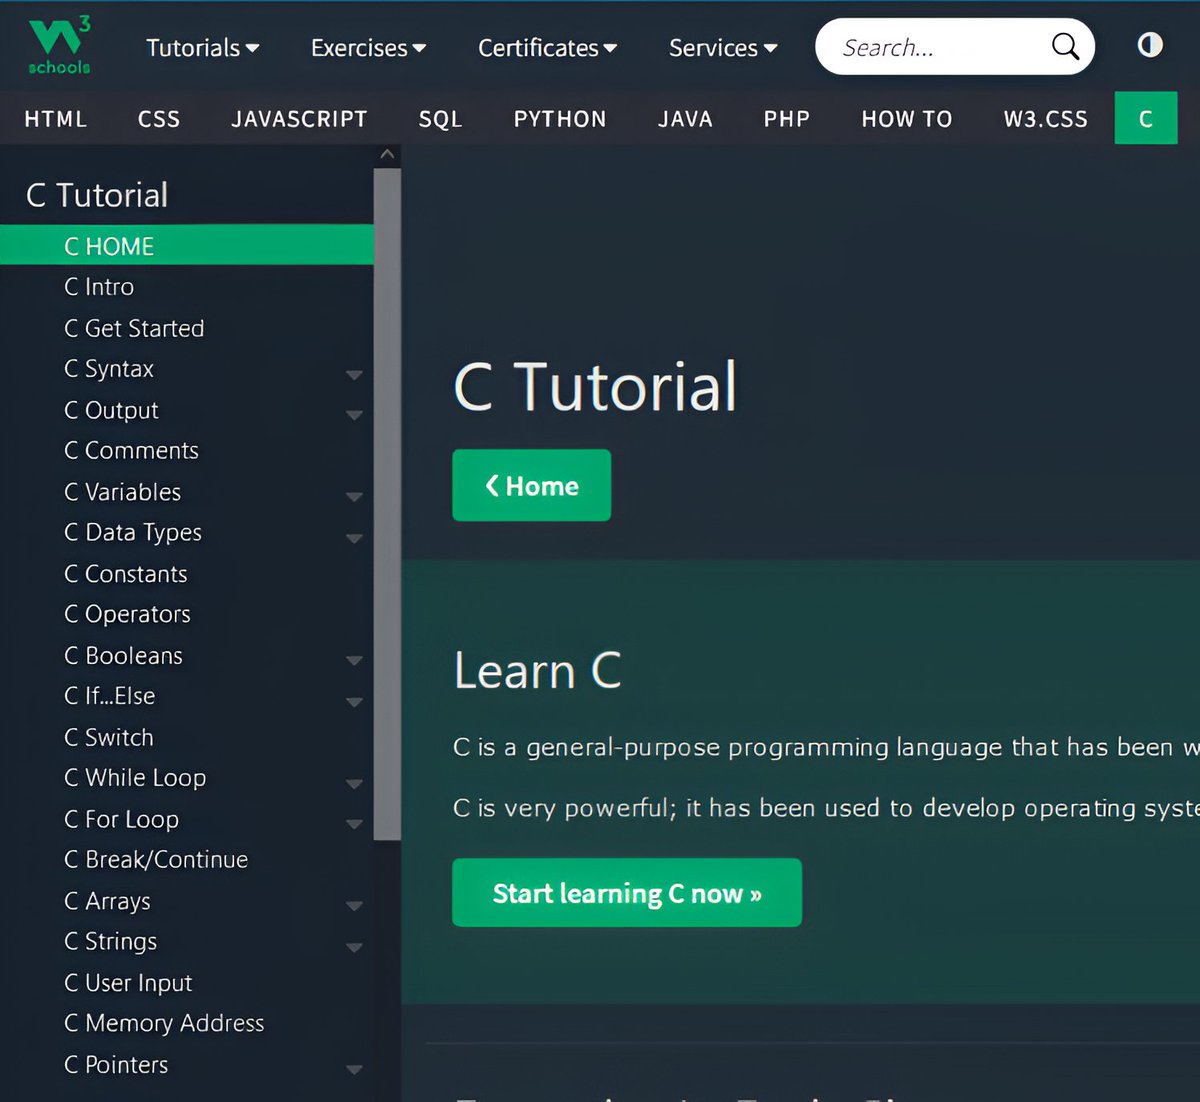The width and height of the screenshot is (1200, 1102).
Task: Expand the C Pointers submenu arrow
Action: 354,1069
